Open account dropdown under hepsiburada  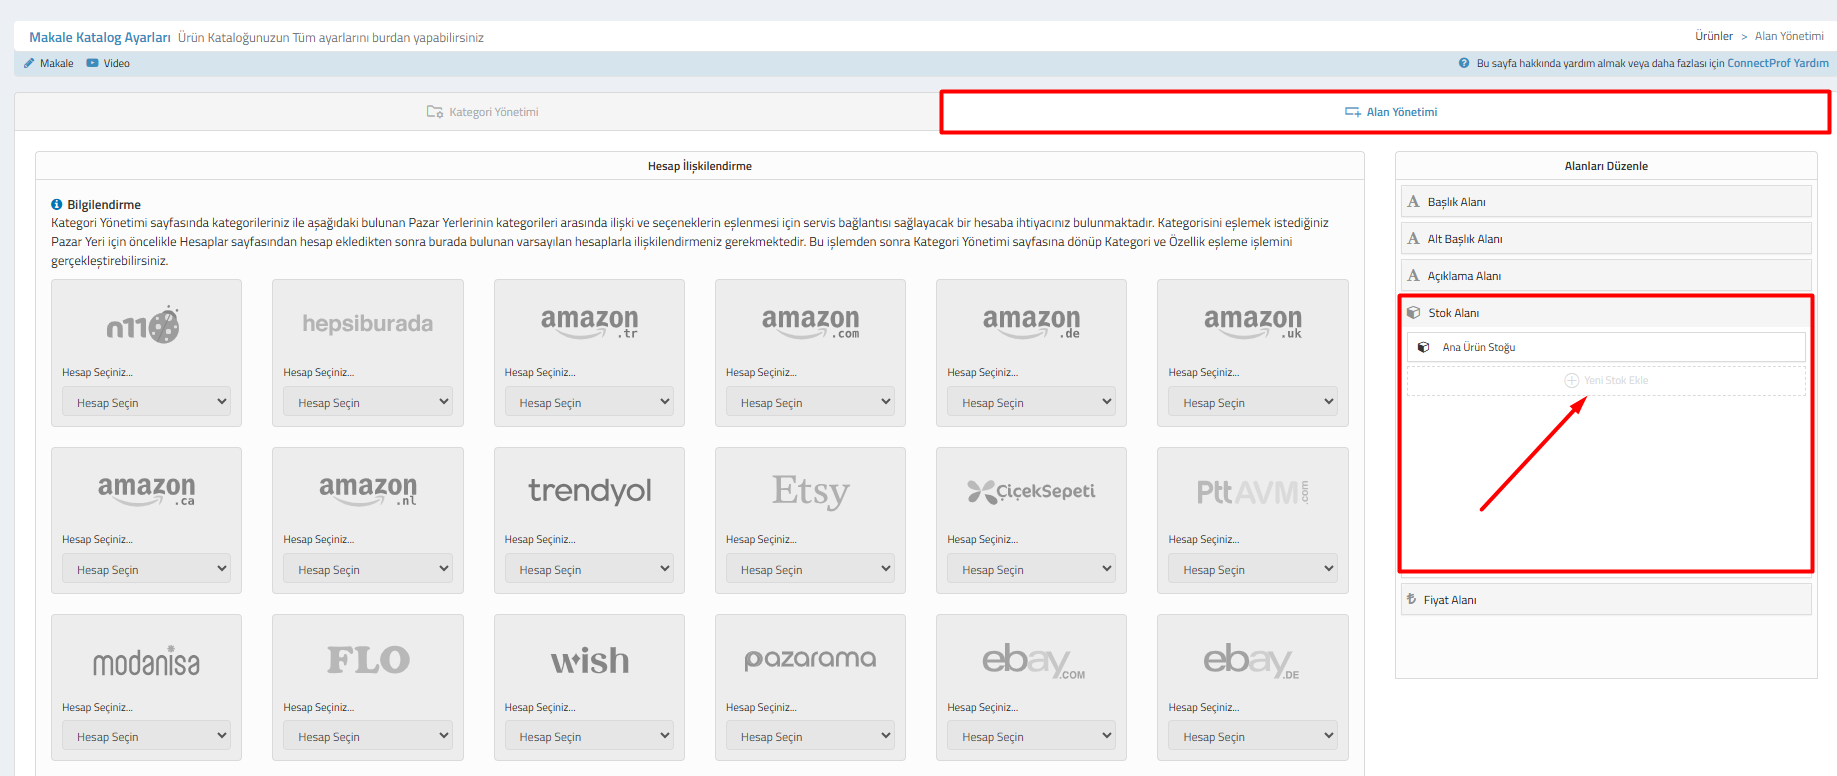367,402
